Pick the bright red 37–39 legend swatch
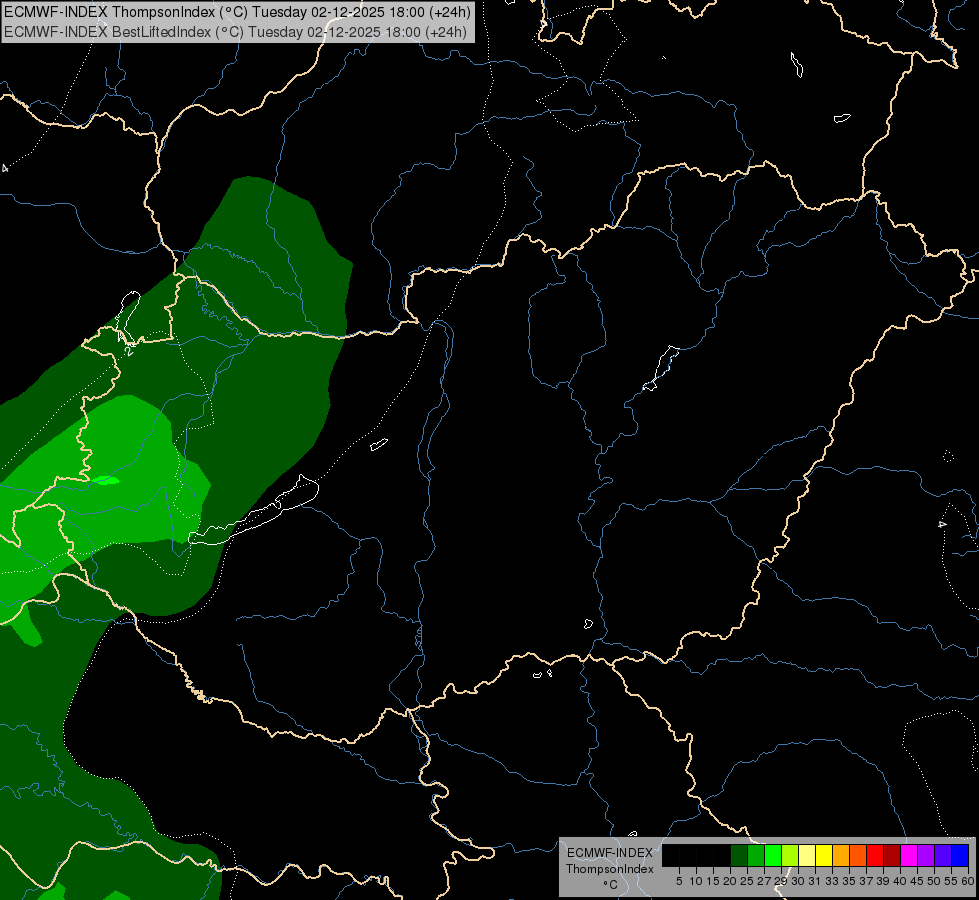This screenshot has height=900, width=979. (875, 855)
